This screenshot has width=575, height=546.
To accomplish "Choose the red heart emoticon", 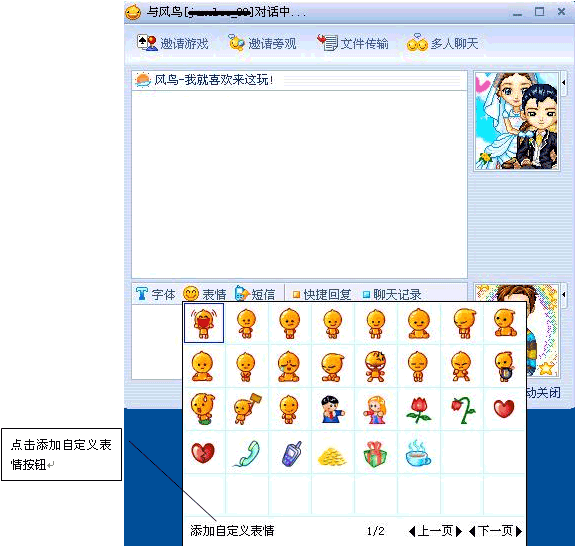I will click(504, 409).
